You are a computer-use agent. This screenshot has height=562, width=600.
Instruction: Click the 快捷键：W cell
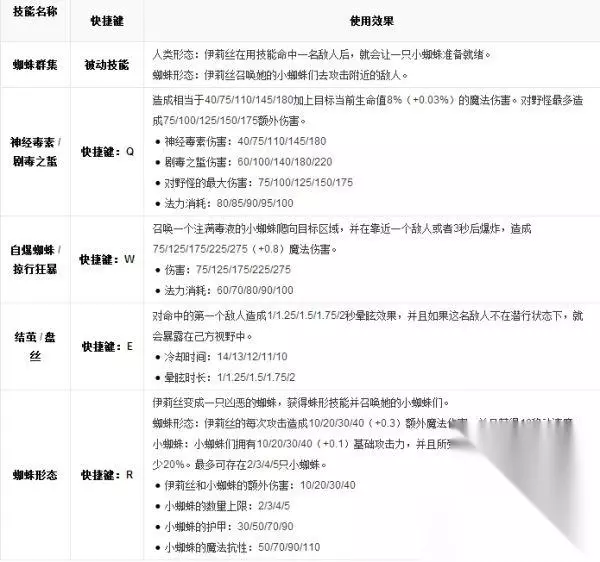[x=107, y=259]
